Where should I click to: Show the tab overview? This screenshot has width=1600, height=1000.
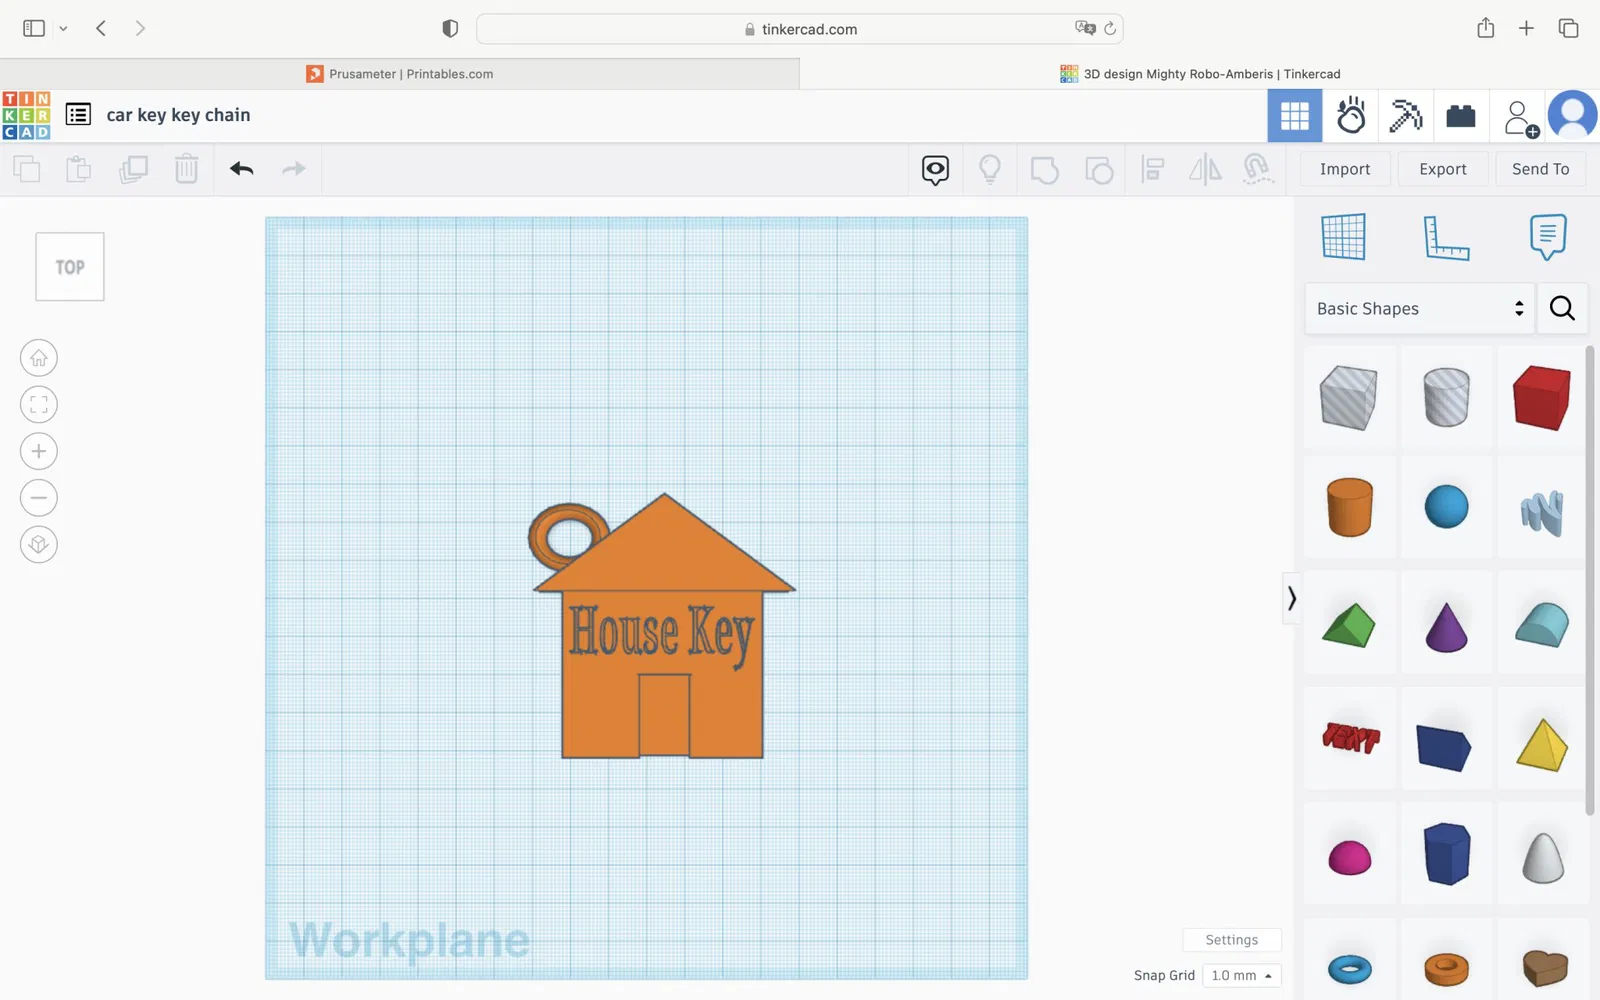(x=1568, y=29)
